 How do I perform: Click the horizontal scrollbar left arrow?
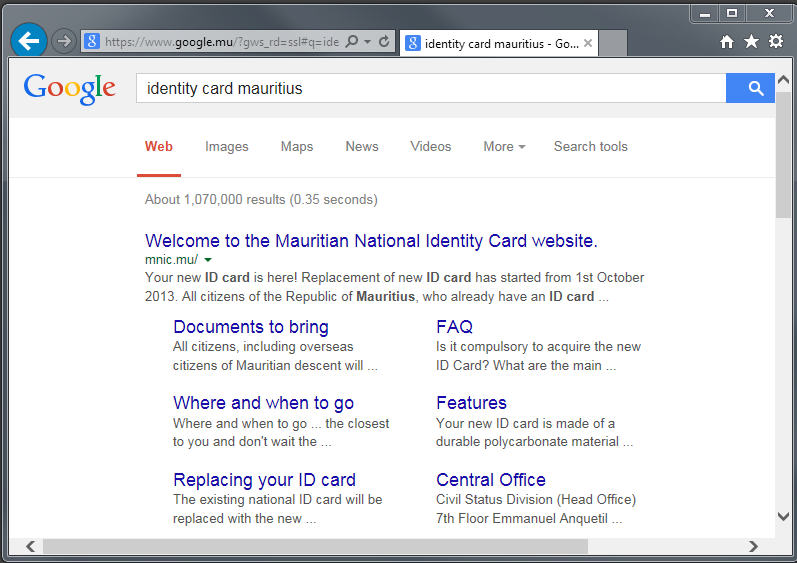tap(30, 546)
